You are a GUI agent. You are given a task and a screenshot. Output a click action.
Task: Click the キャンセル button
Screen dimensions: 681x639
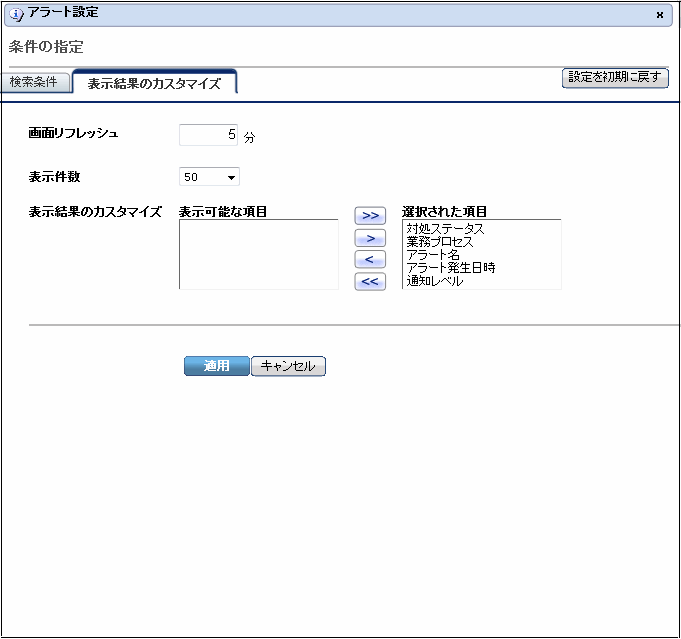pos(288,366)
